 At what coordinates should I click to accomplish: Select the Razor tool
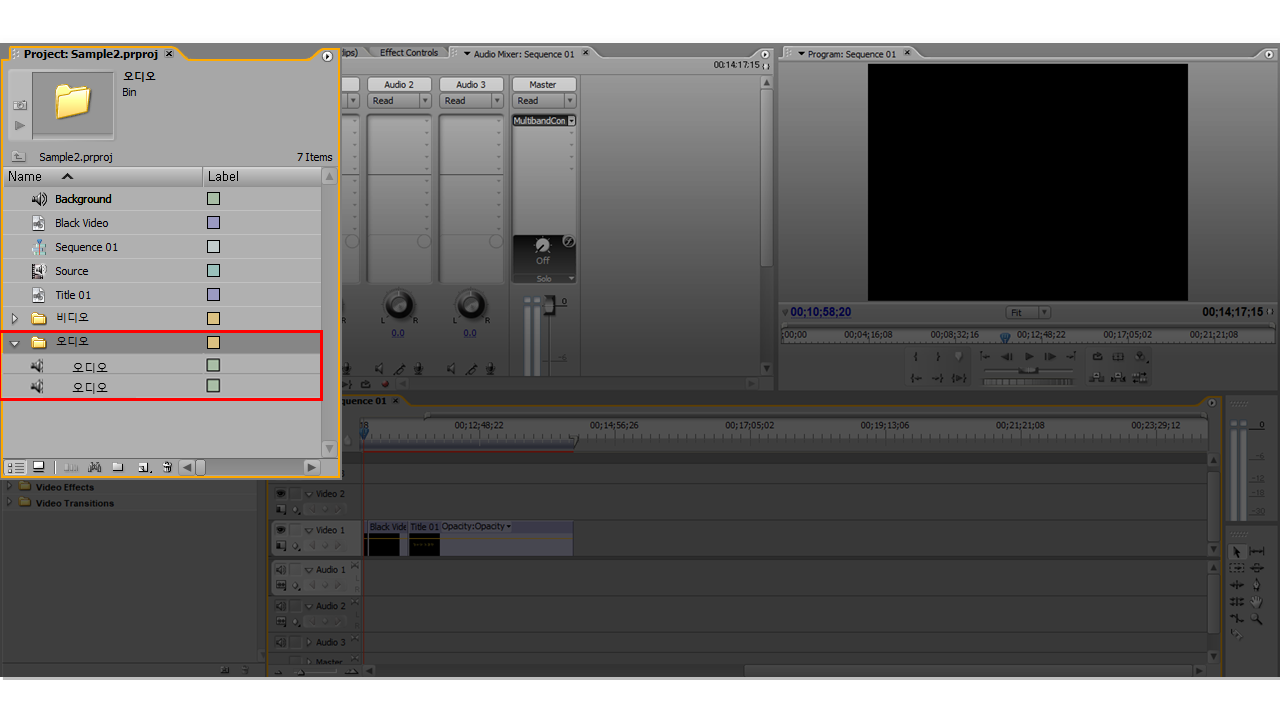tap(1237, 634)
